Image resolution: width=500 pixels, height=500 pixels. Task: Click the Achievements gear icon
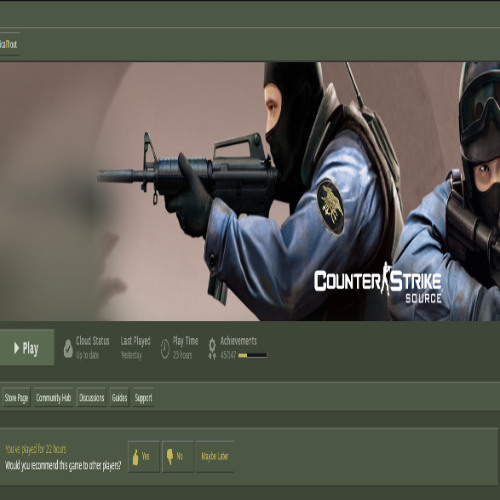[212, 348]
